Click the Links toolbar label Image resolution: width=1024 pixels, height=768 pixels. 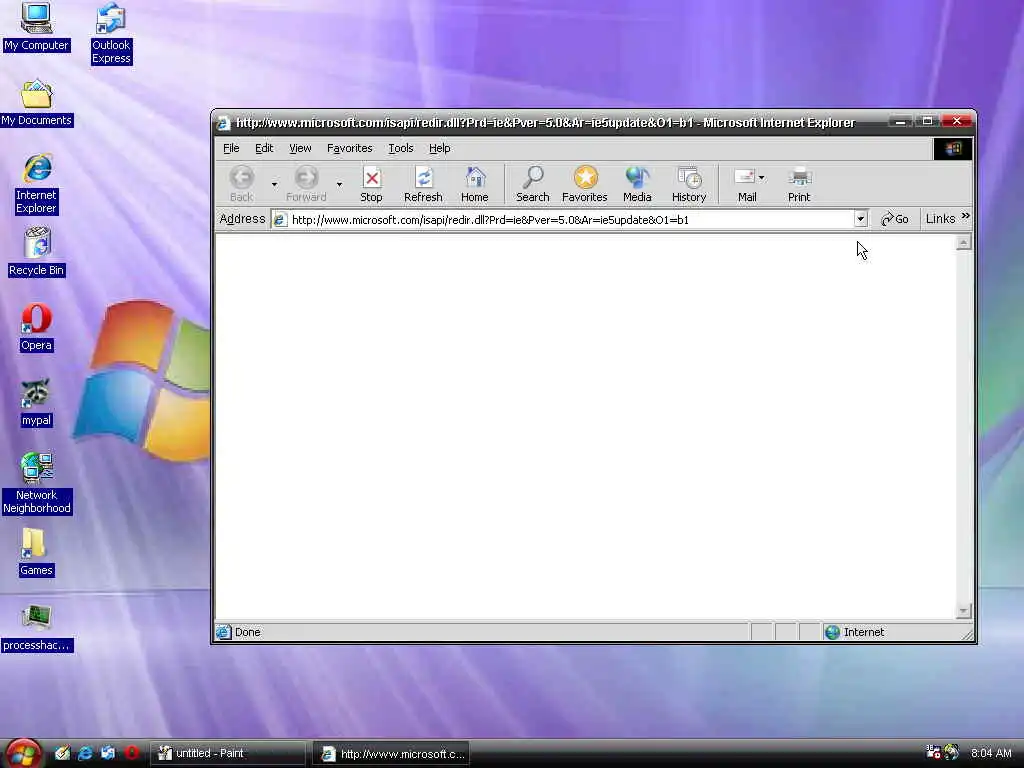click(x=940, y=219)
